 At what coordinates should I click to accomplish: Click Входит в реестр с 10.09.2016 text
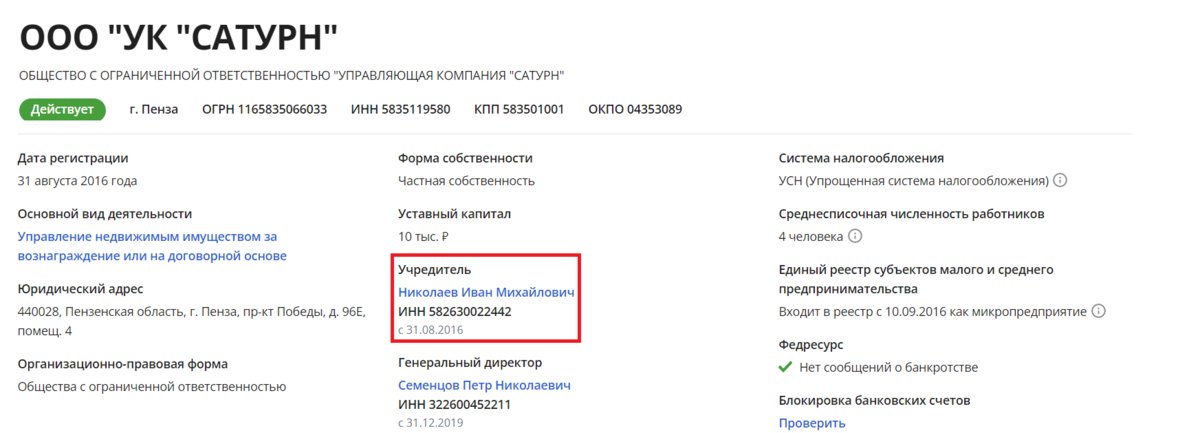(933, 311)
